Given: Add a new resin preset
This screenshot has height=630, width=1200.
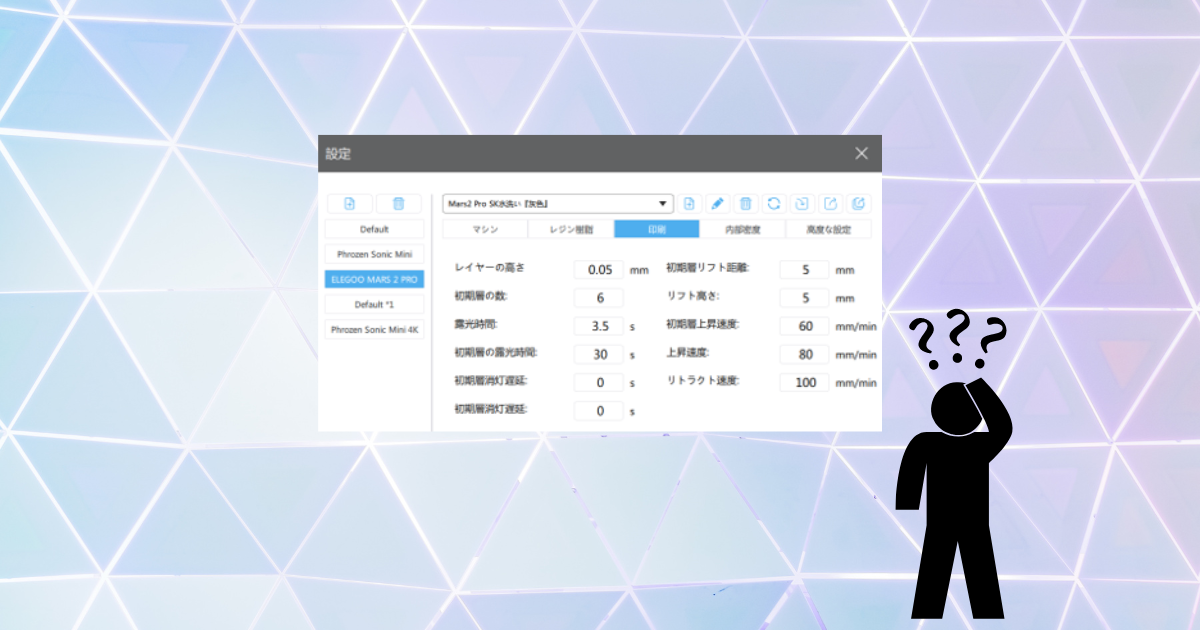Looking at the screenshot, I should (x=690, y=204).
